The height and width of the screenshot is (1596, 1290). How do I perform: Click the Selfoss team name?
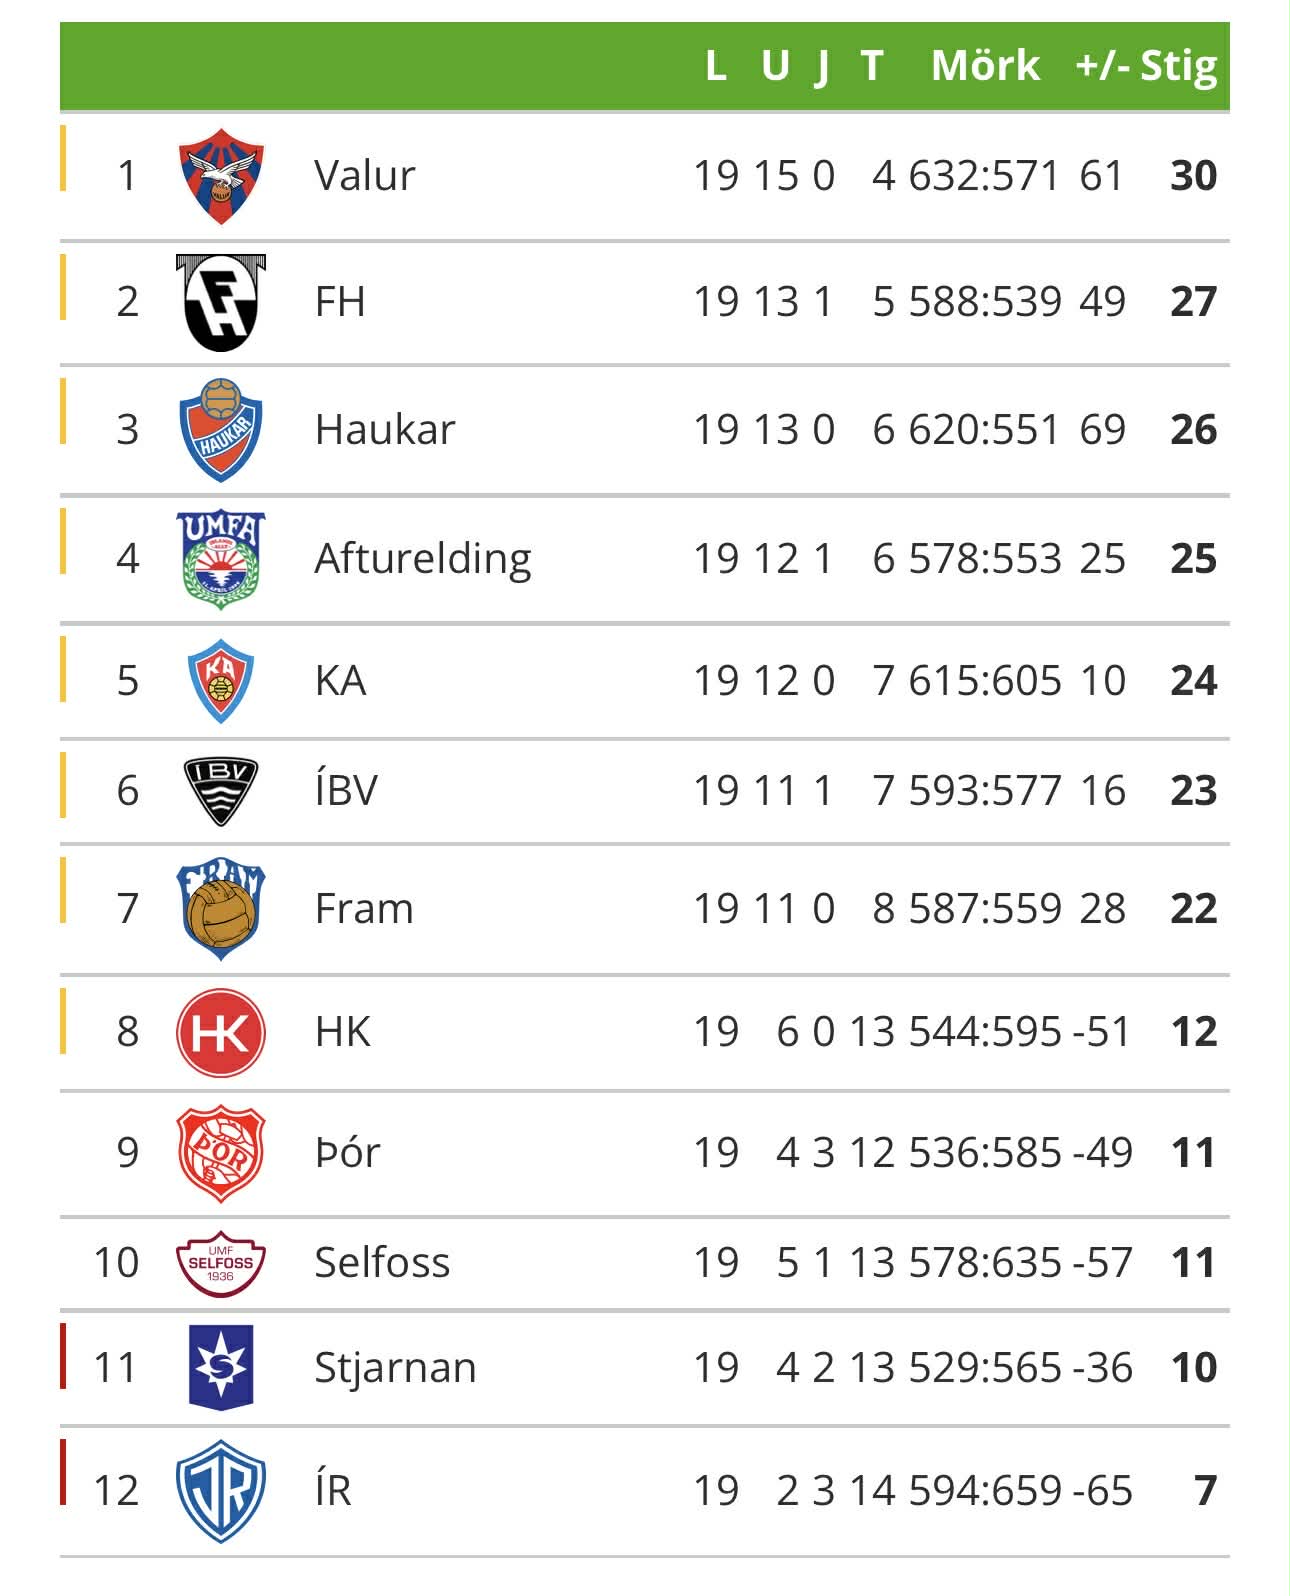[382, 1263]
